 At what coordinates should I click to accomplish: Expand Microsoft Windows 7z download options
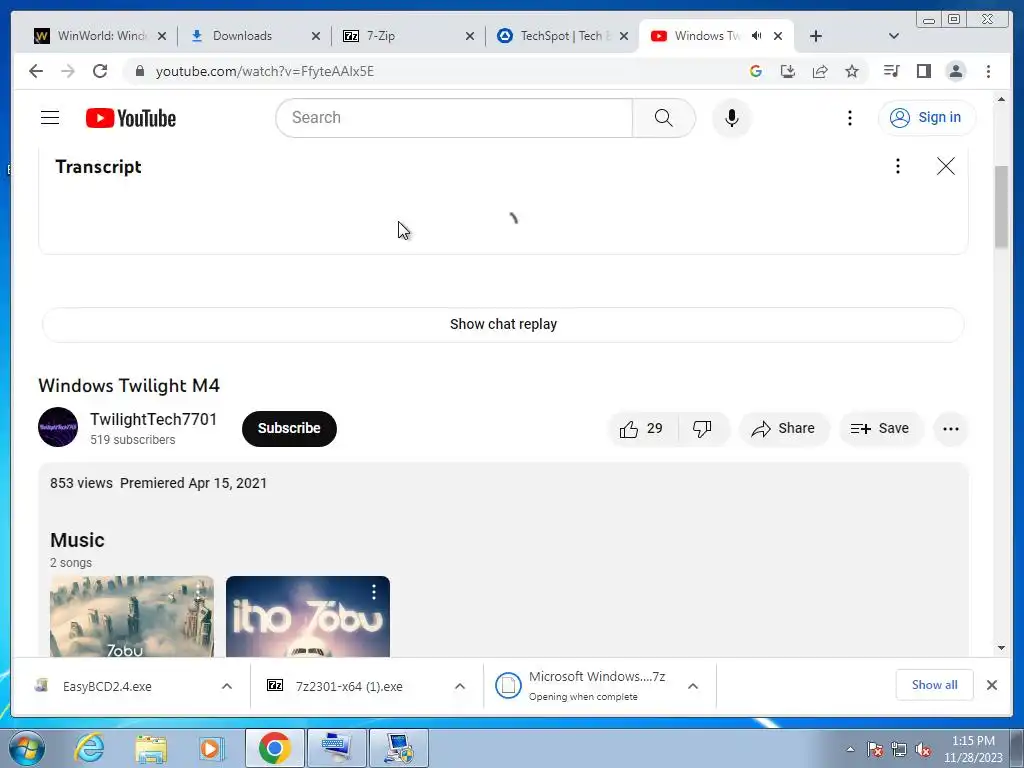click(693, 686)
